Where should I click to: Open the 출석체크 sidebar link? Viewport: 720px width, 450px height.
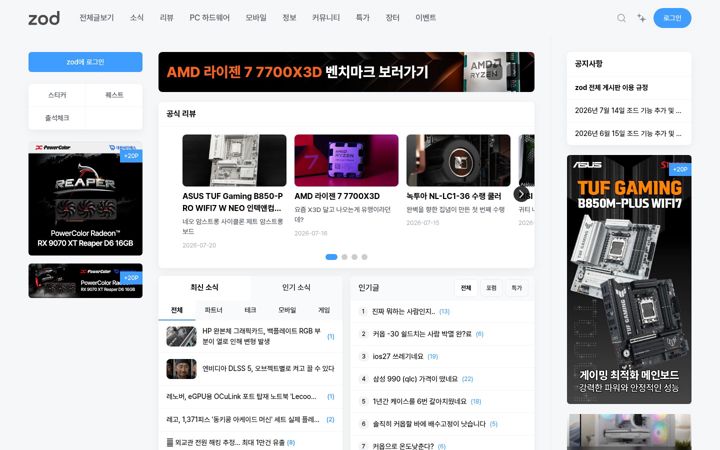click(57, 118)
